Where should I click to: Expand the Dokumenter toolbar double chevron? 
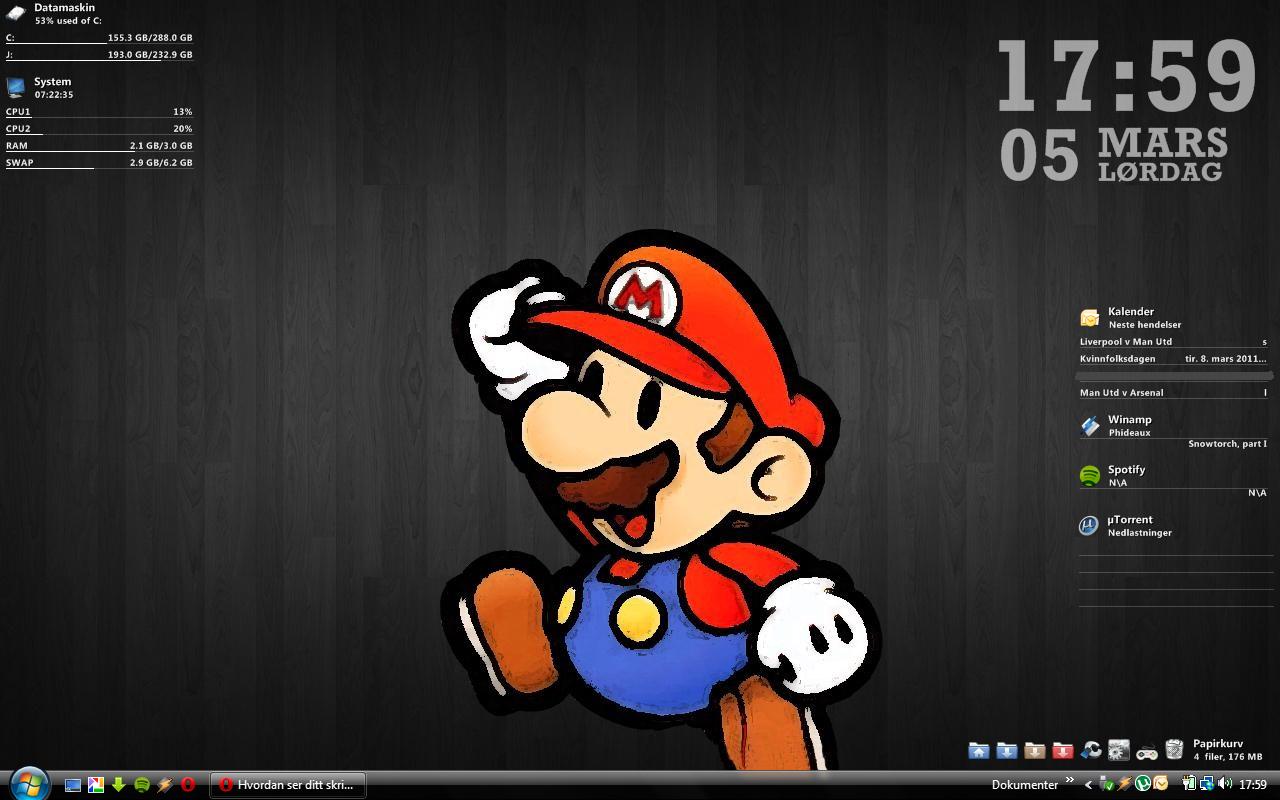point(1069,780)
